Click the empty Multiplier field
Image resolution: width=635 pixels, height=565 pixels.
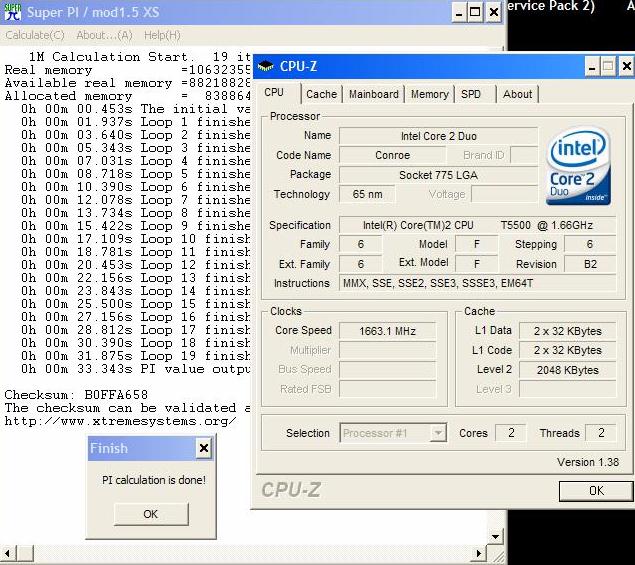pyautogui.click(x=387, y=350)
